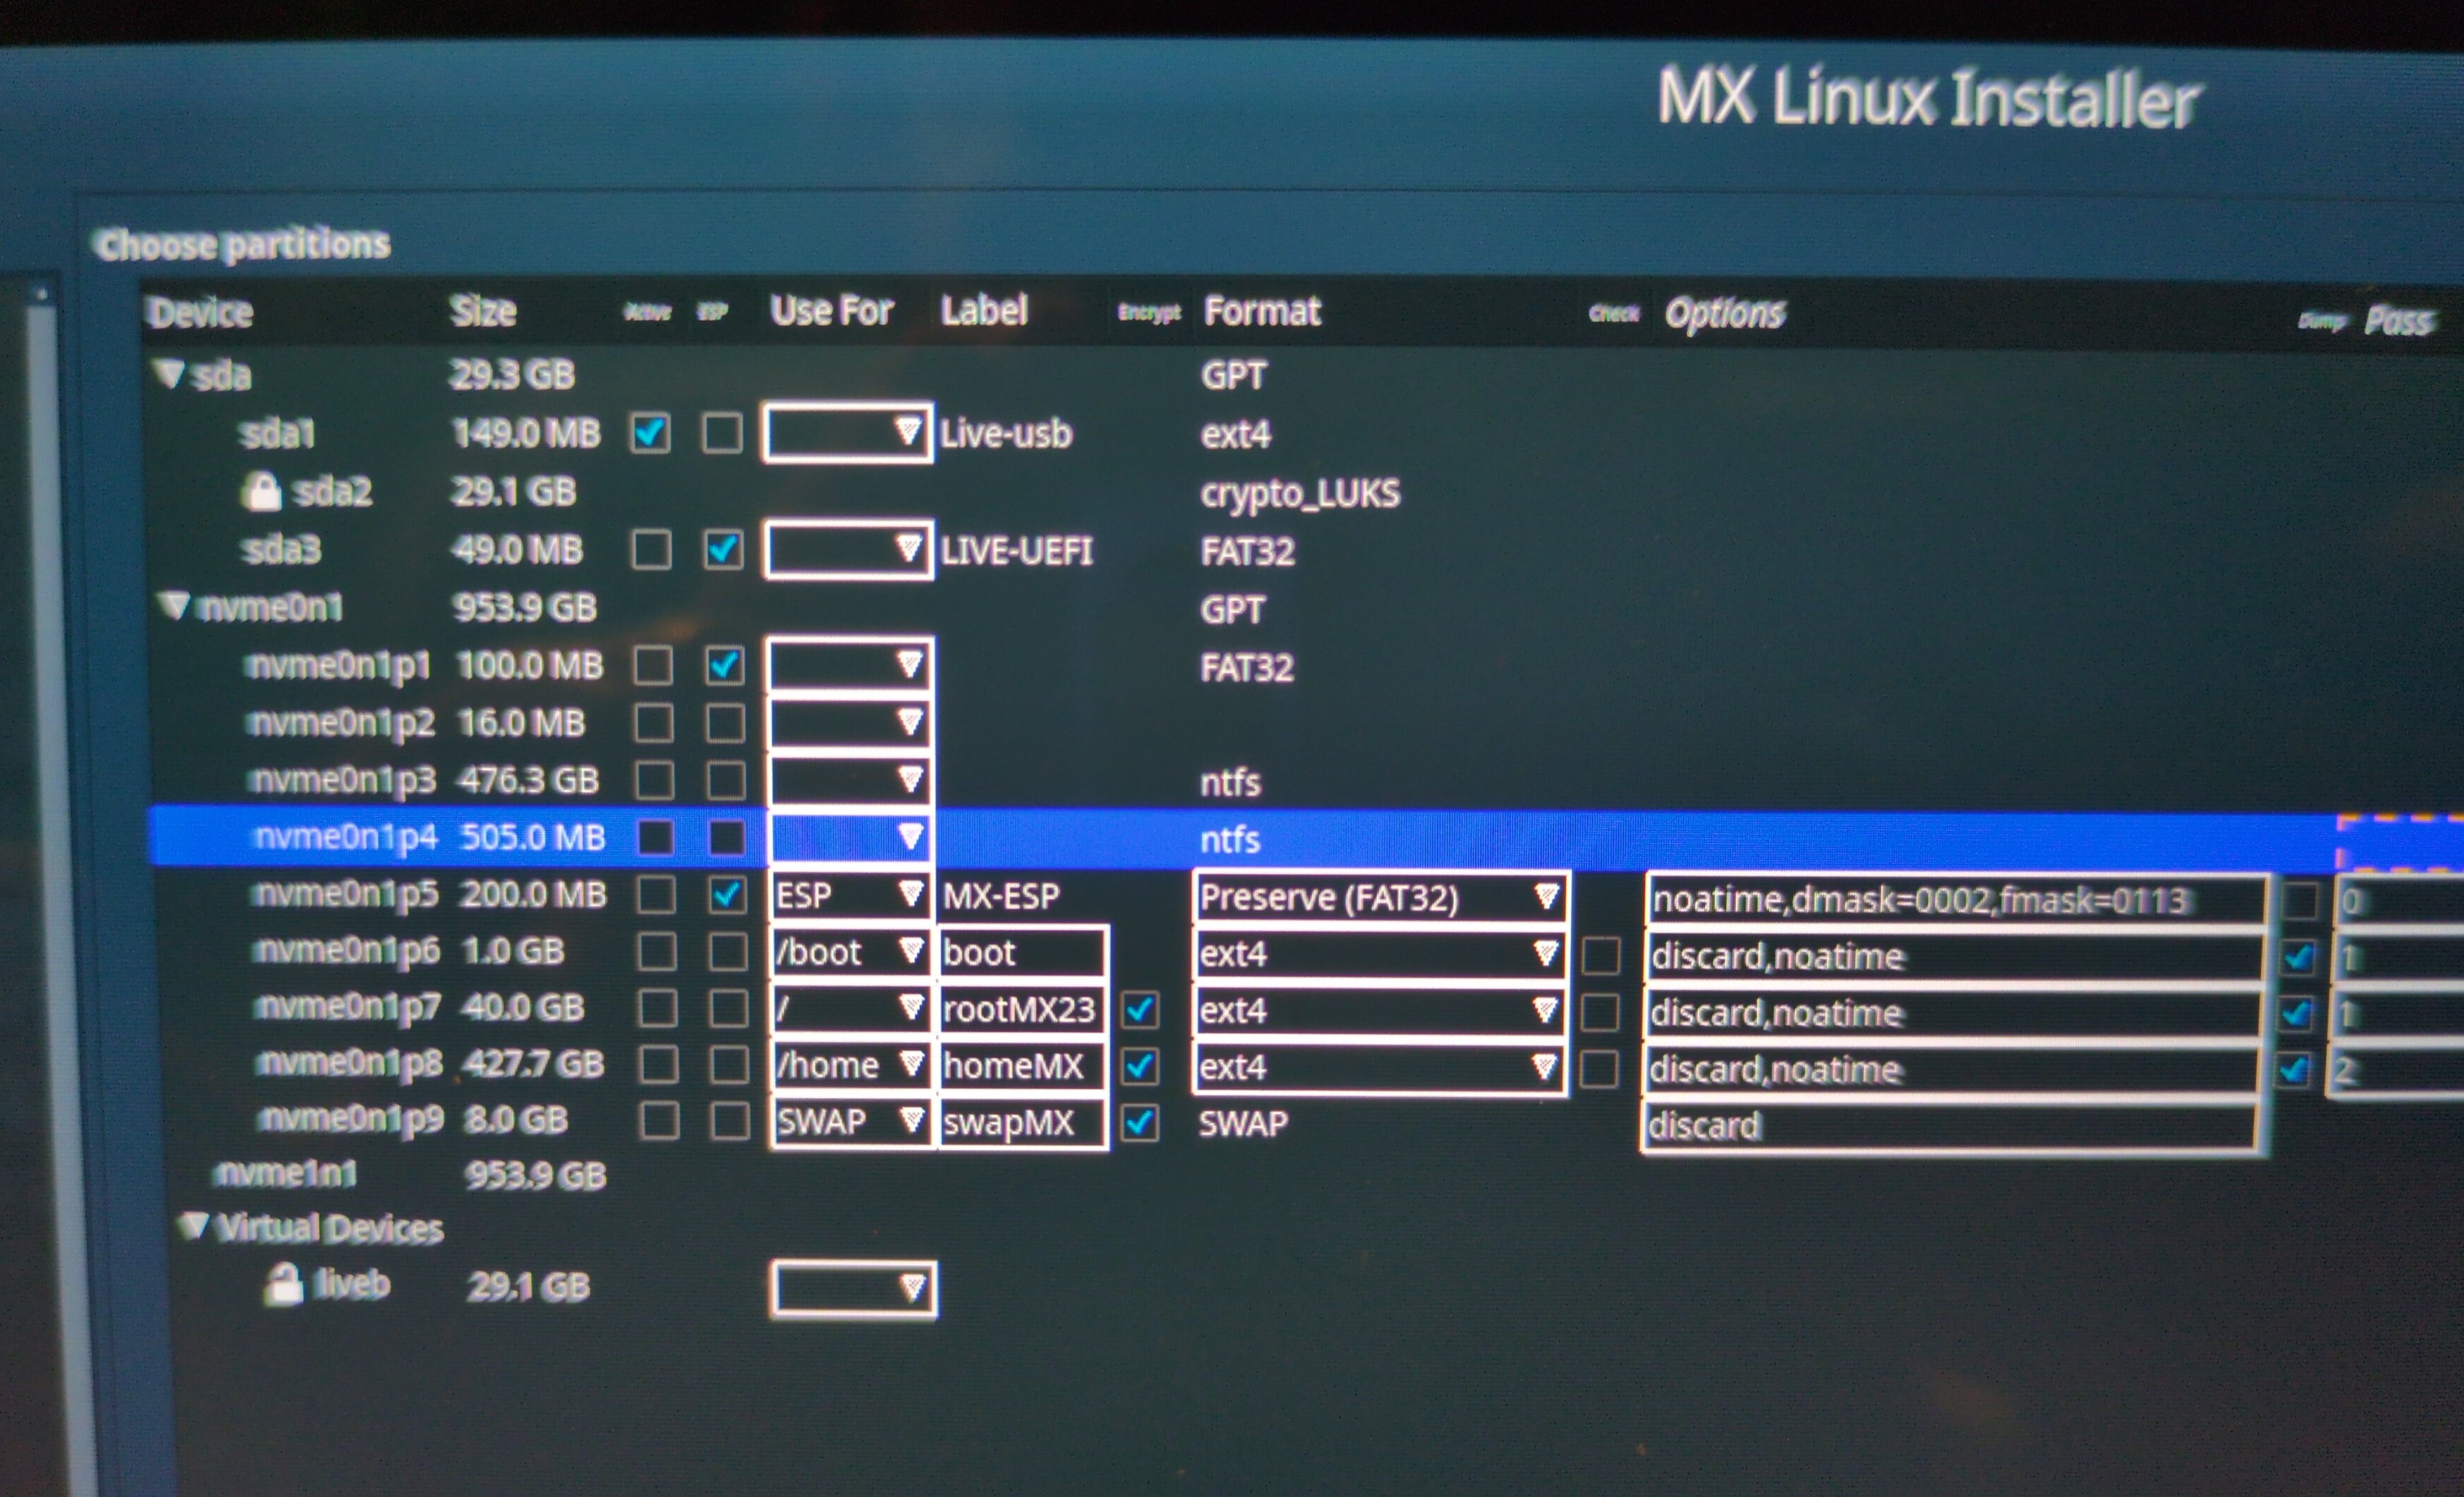Enable bad-block Check for nvme0n1p8

click(x=1599, y=1069)
